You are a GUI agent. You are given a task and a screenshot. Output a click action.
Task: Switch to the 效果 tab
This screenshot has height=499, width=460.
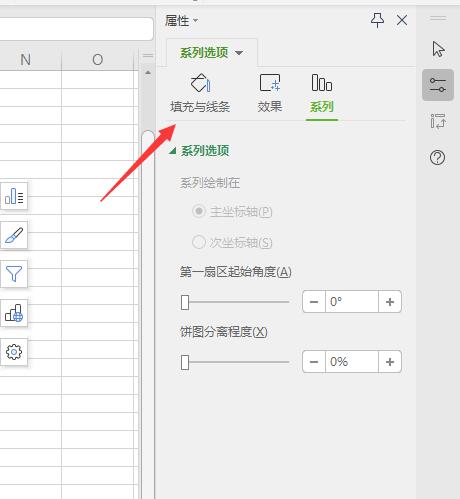click(x=270, y=94)
